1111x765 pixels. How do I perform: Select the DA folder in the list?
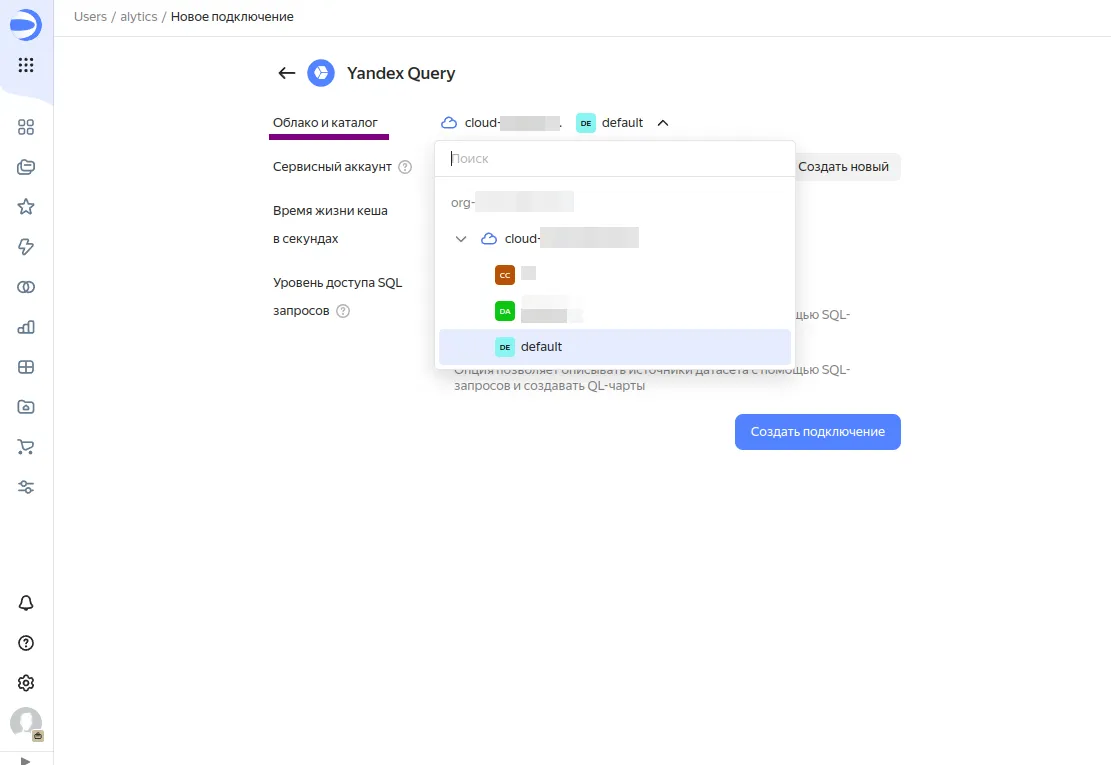pyautogui.click(x=614, y=311)
